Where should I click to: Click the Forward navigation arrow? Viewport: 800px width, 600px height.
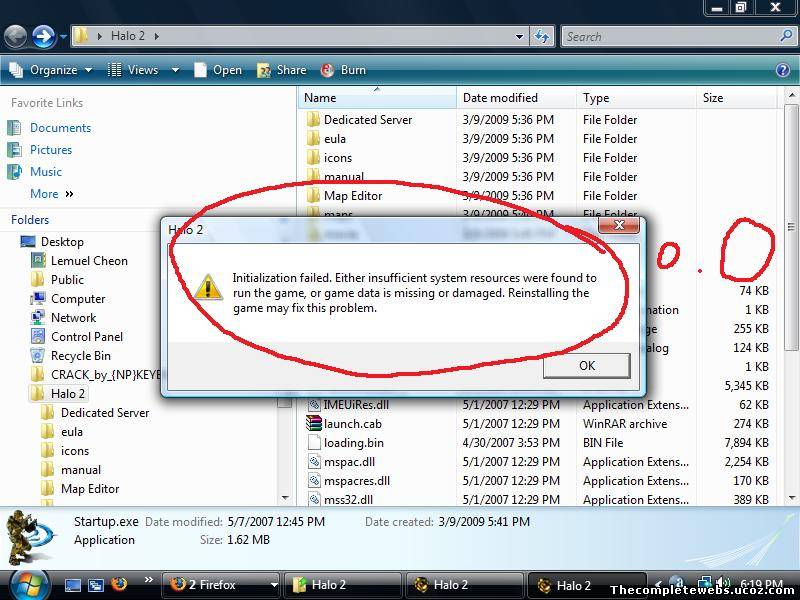click(x=44, y=37)
